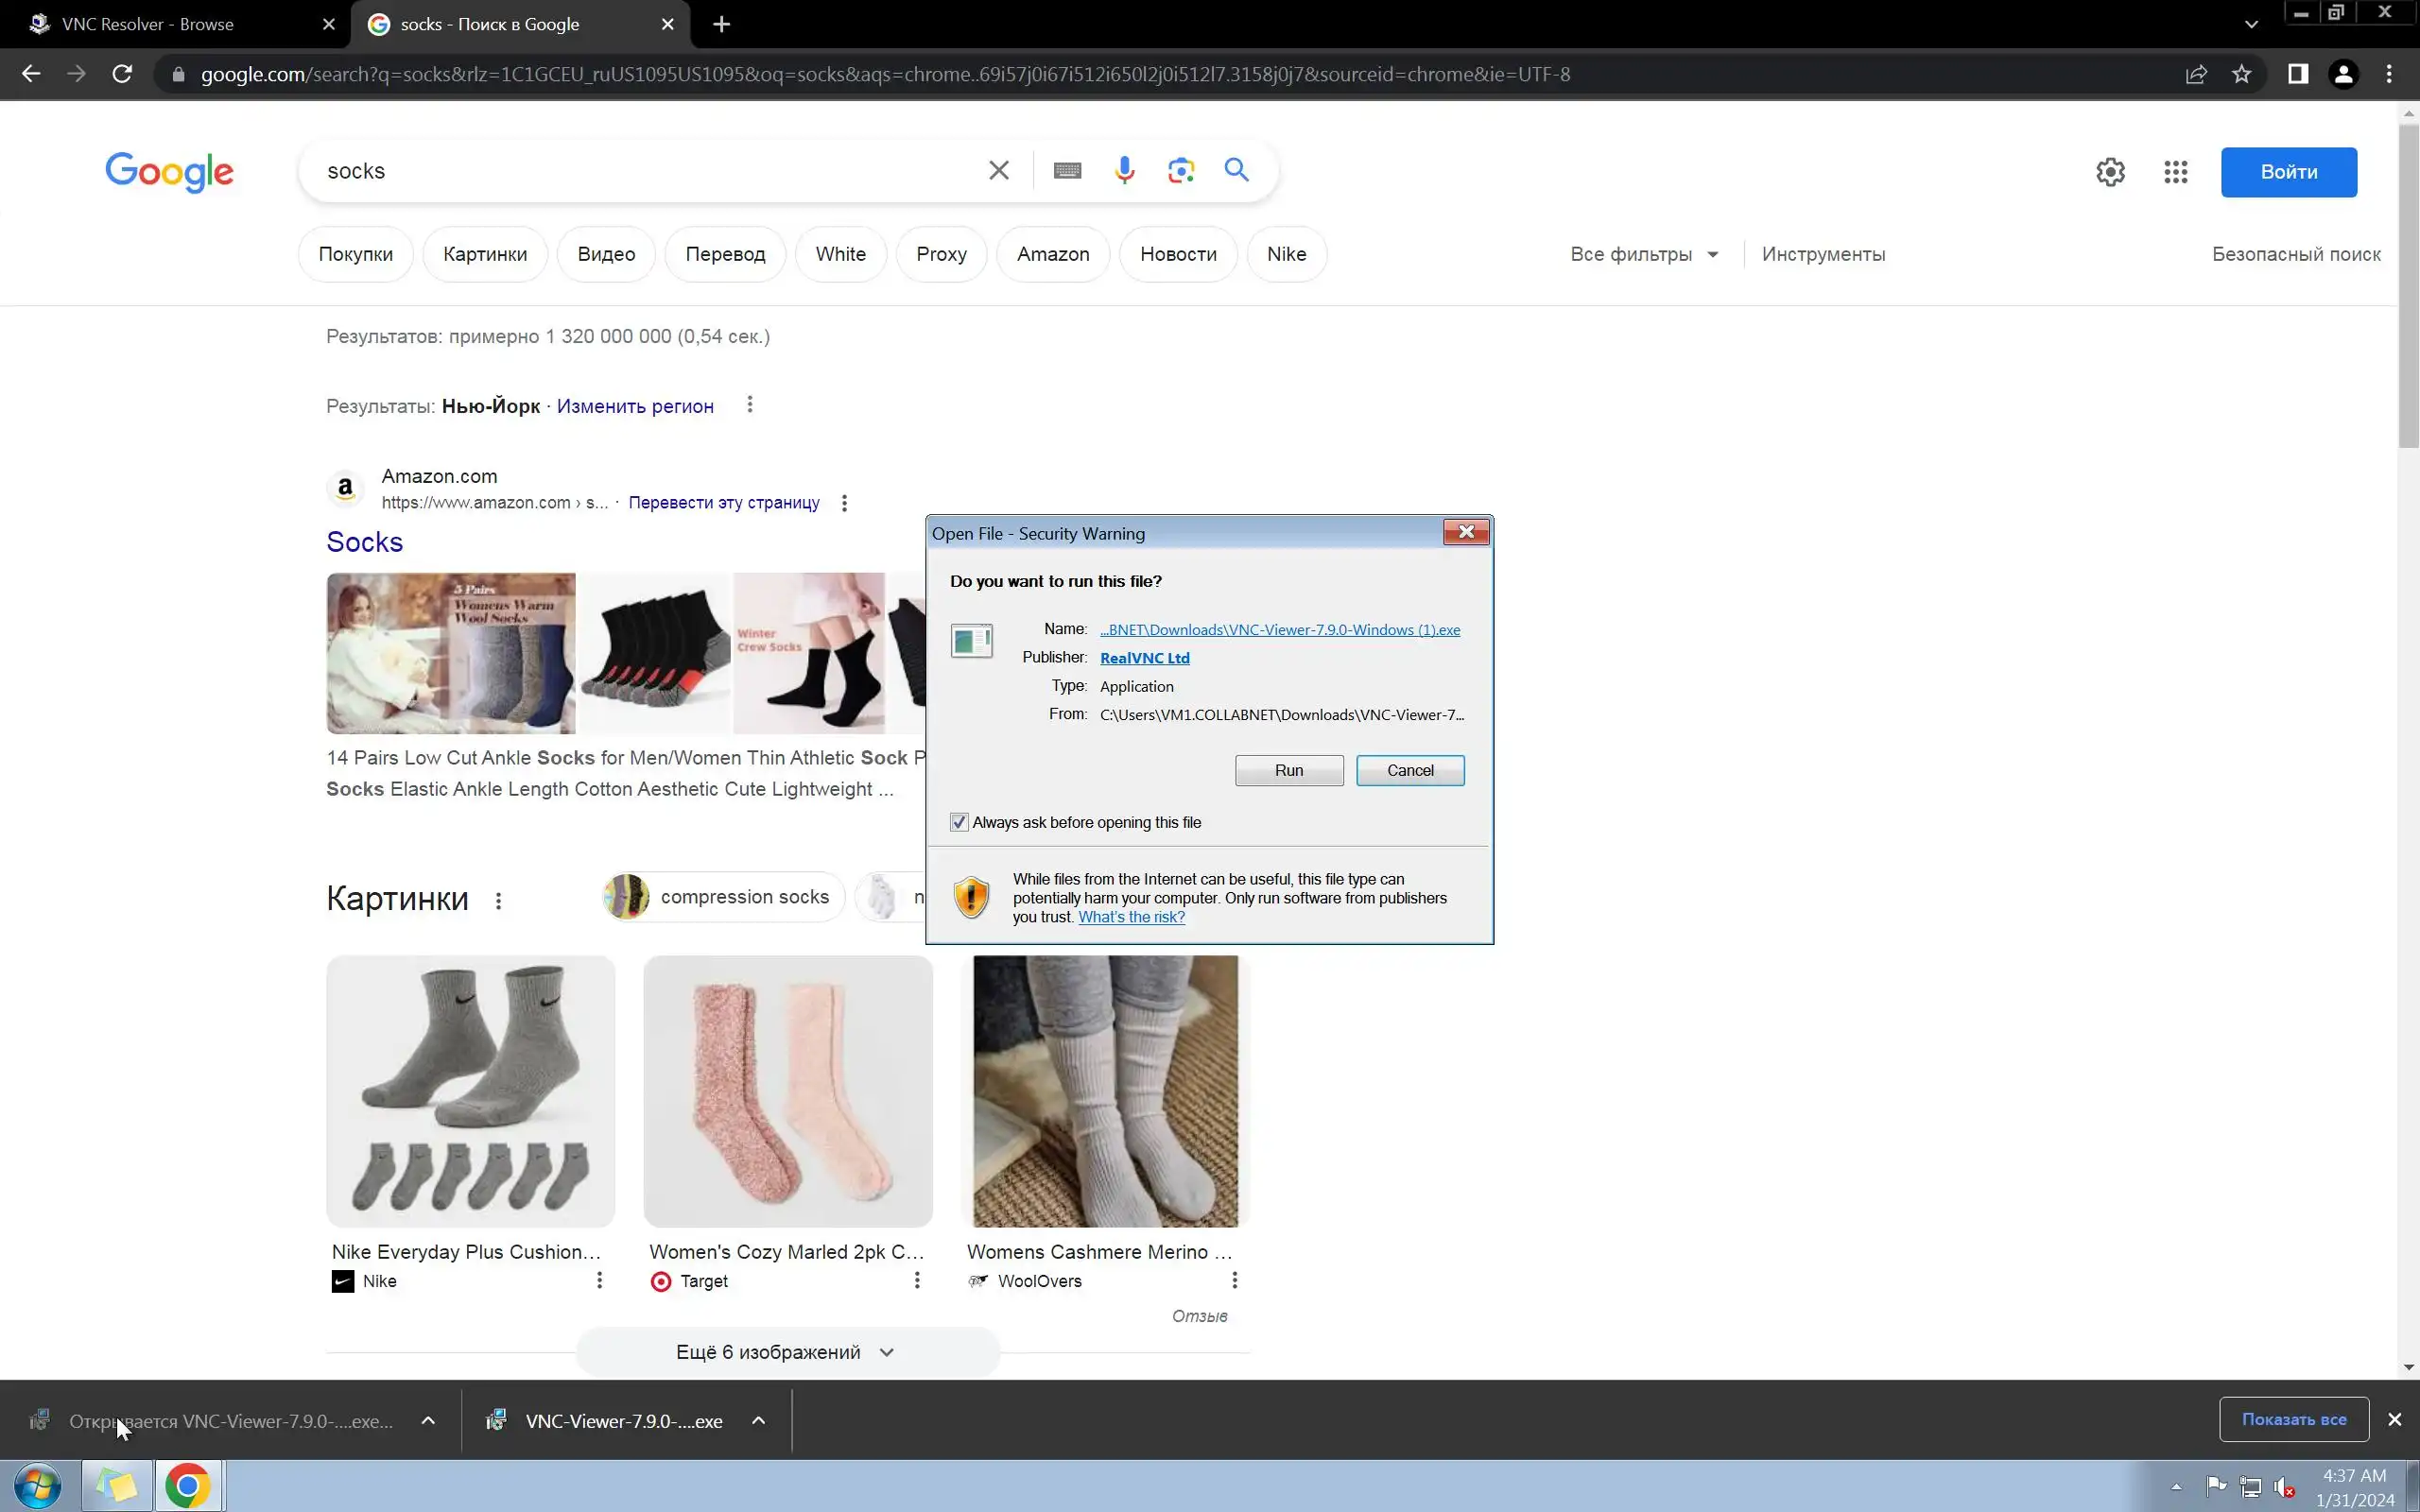Viewport: 2420px width, 1512px height.
Task: Open Windows Start menu orb
Action: tap(37, 1485)
